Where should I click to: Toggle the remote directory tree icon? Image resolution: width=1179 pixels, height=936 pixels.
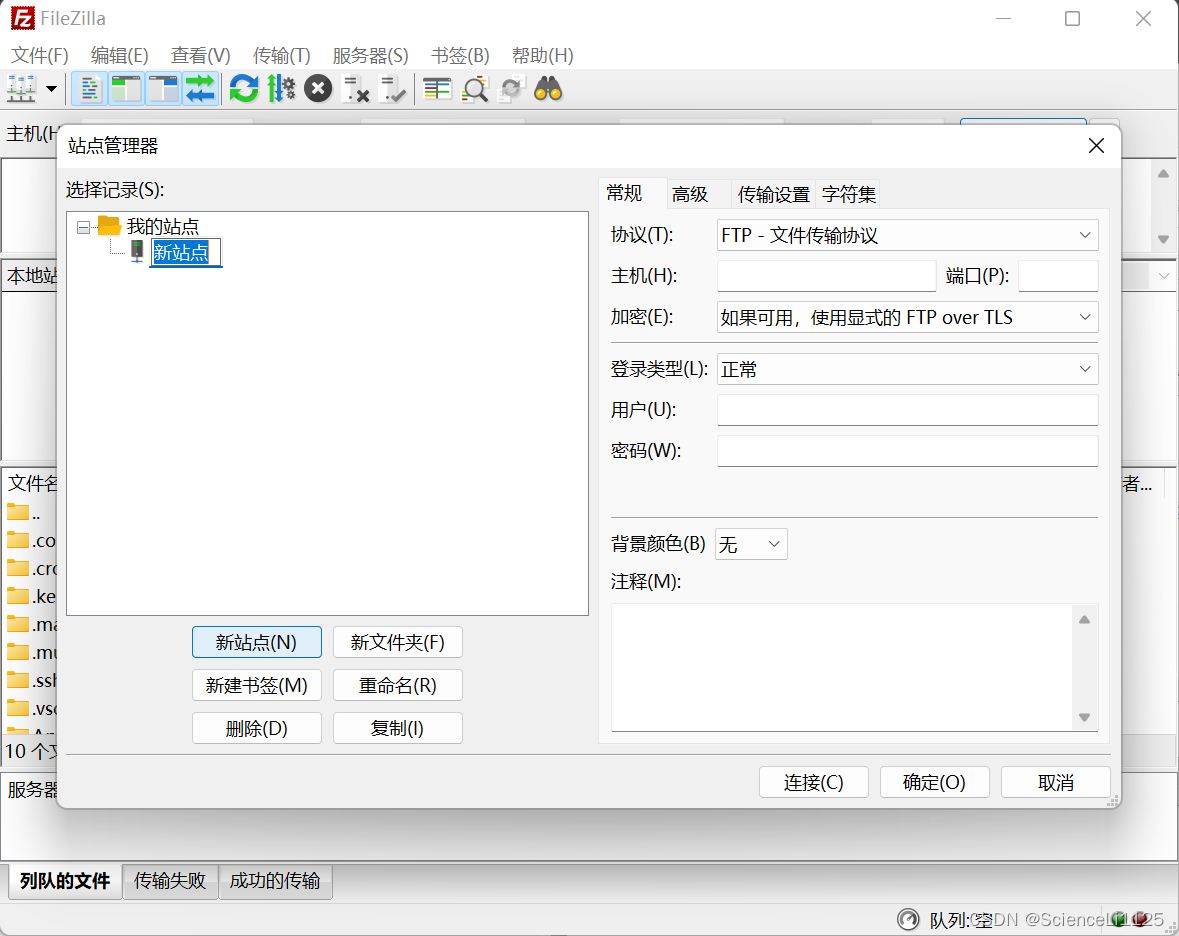[163, 89]
